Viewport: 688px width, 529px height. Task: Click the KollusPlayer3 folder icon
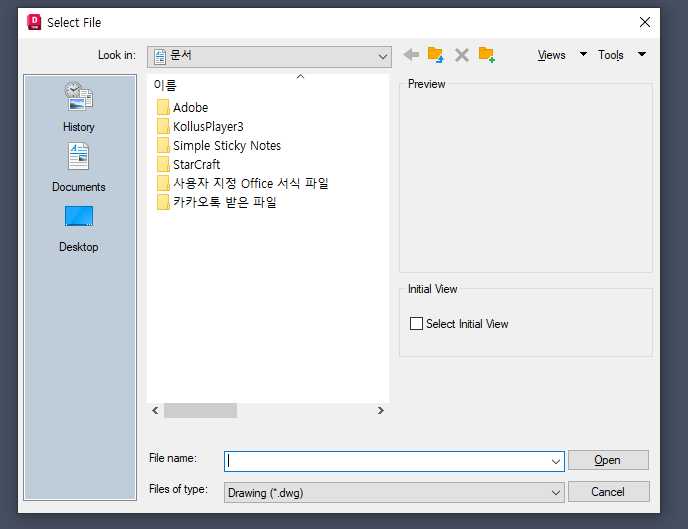(x=163, y=126)
